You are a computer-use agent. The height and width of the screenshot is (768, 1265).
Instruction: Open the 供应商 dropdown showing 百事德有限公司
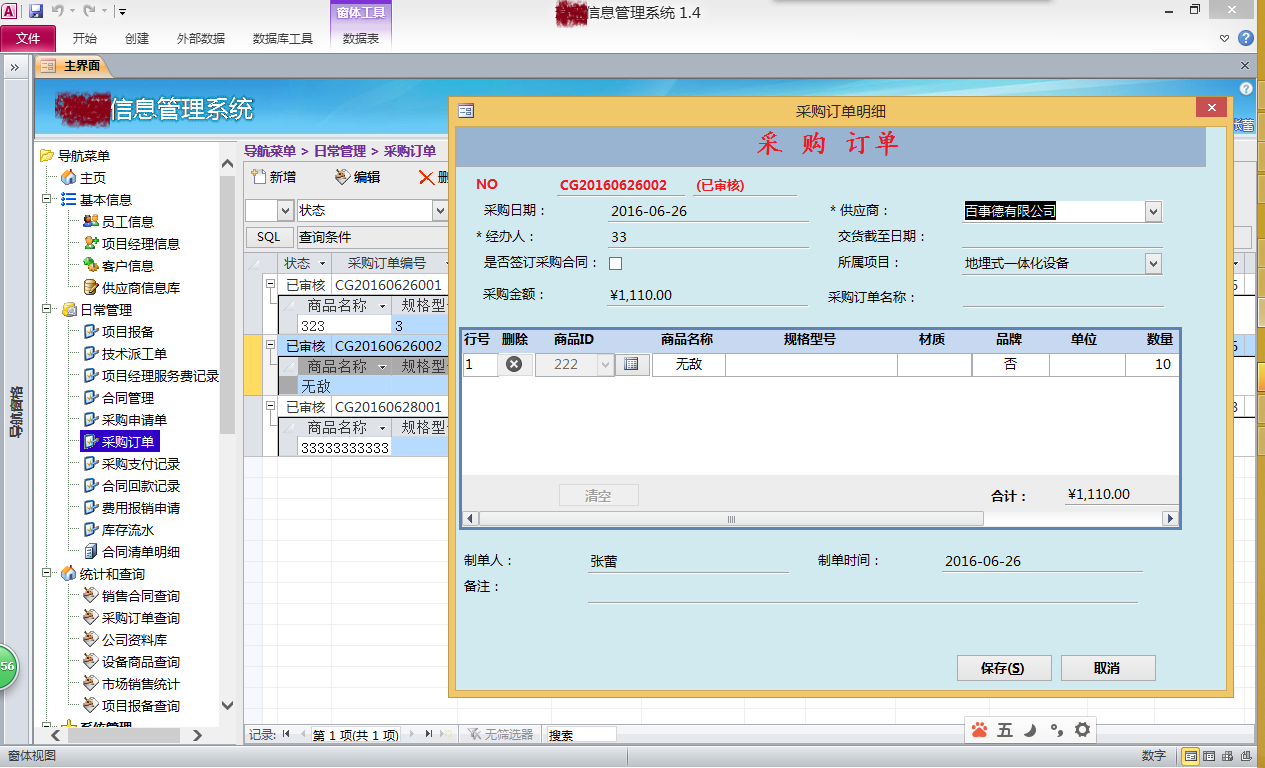[x=1153, y=212]
